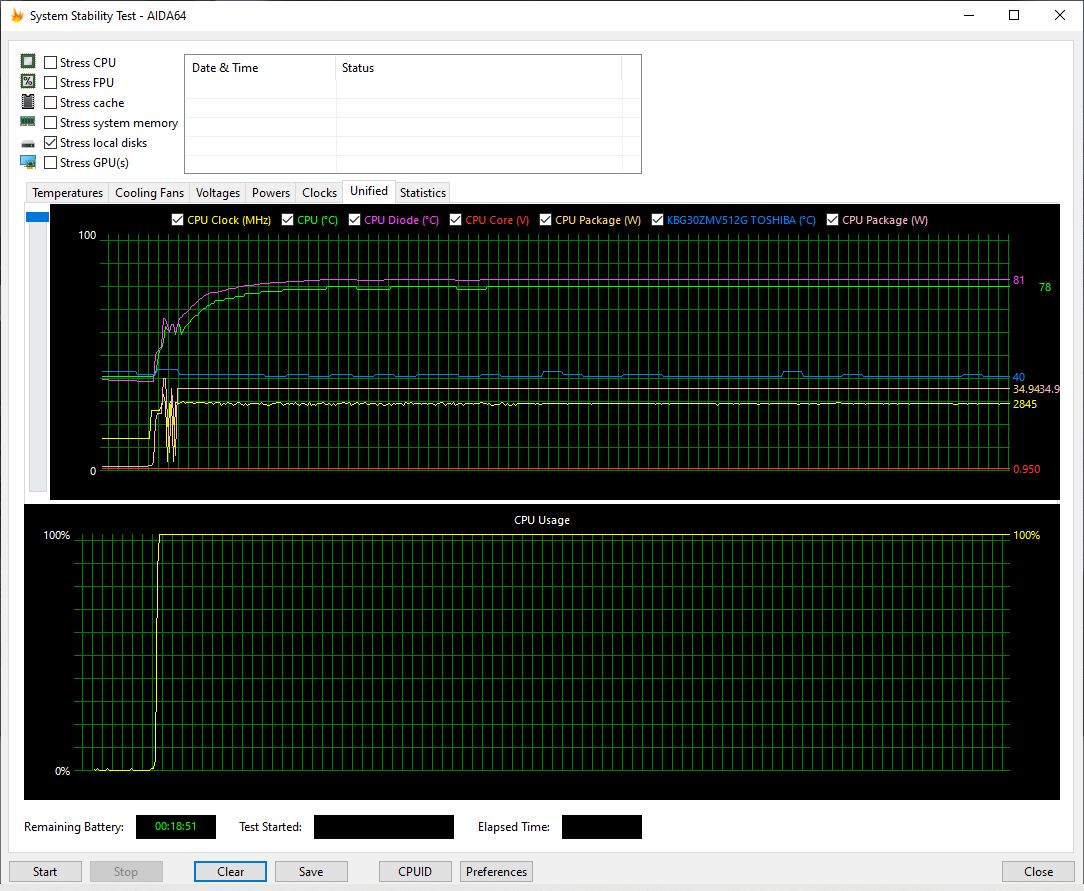
Task: Click the FPU percent icon beside Stress FPU
Action: [x=28, y=82]
